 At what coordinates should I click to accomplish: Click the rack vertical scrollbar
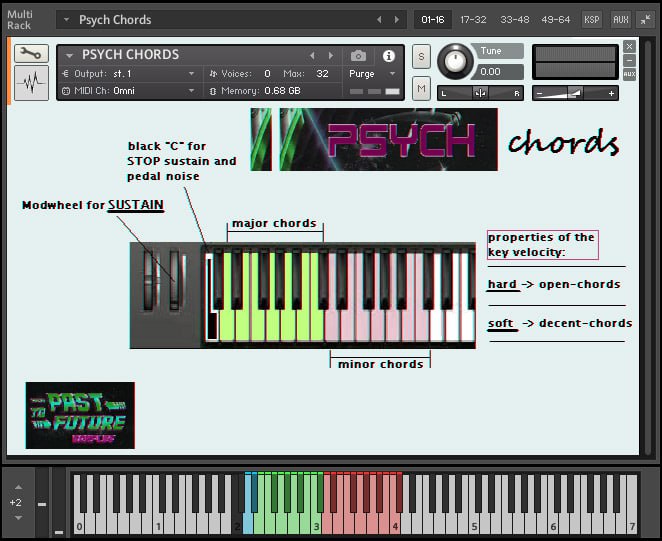pyautogui.click(x=648, y=247)
